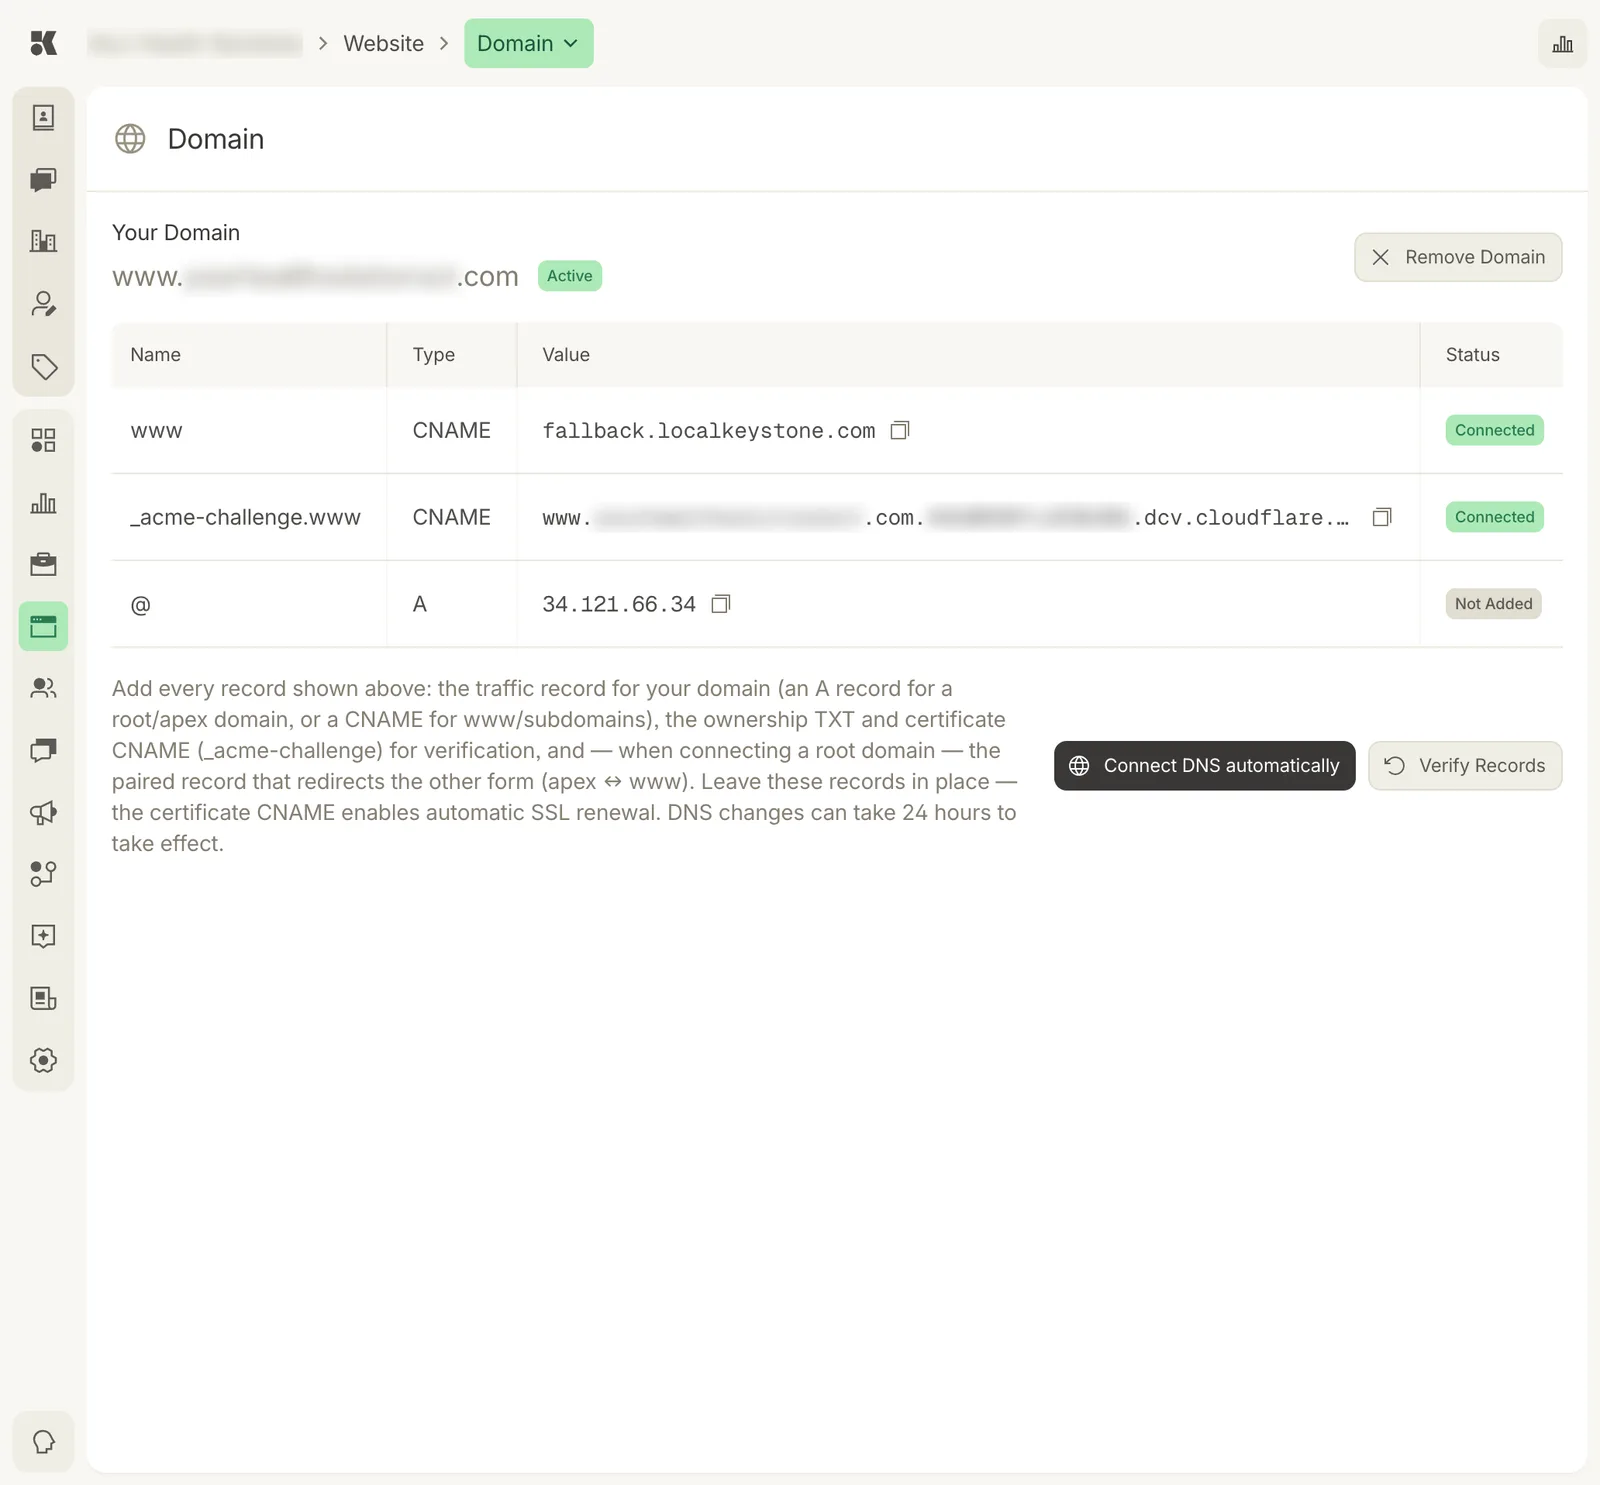Screen dimensions: 1600x1485
Task: Open the contact card sidebar icon
Action: tap(43, 118)
